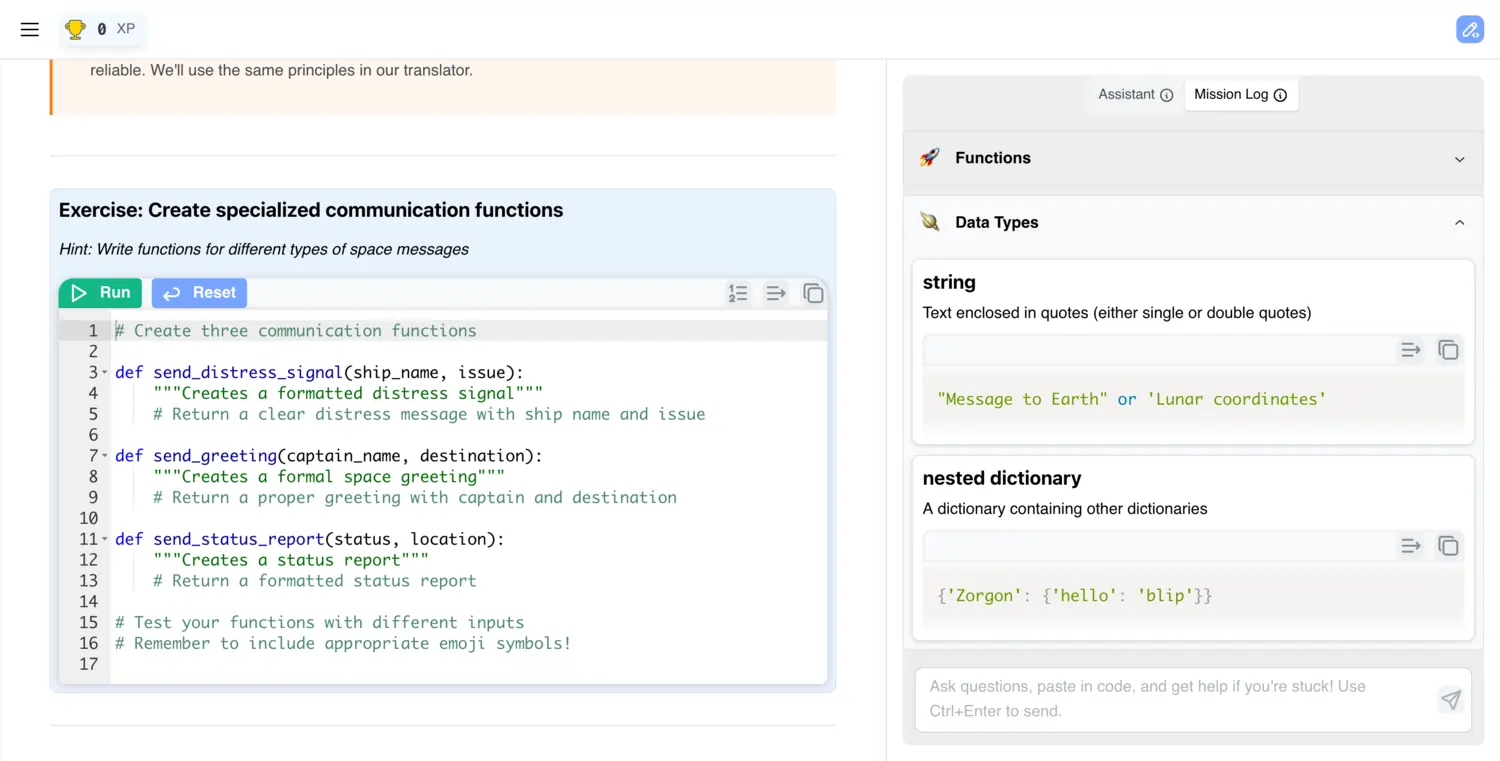
Task: Click the text-wrap arrow icon above the editor
Action: (x=776, y=293)
